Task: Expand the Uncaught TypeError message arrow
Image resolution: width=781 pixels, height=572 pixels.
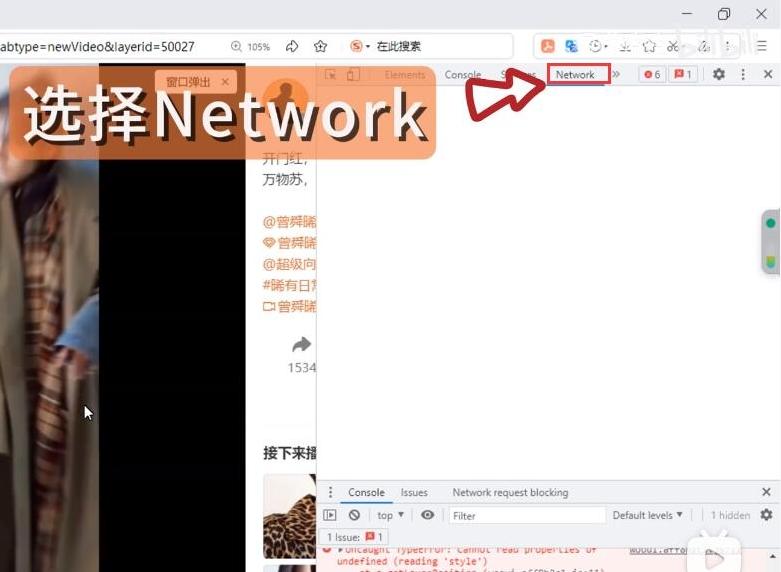Action: tap(341, 550)
